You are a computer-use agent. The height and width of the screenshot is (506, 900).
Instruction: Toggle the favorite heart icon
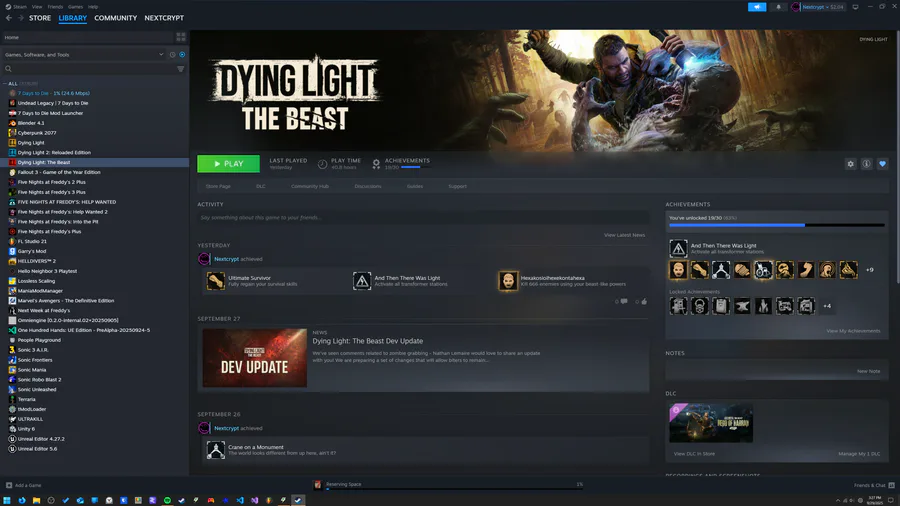pyautogui.click(x=883, y=164)
